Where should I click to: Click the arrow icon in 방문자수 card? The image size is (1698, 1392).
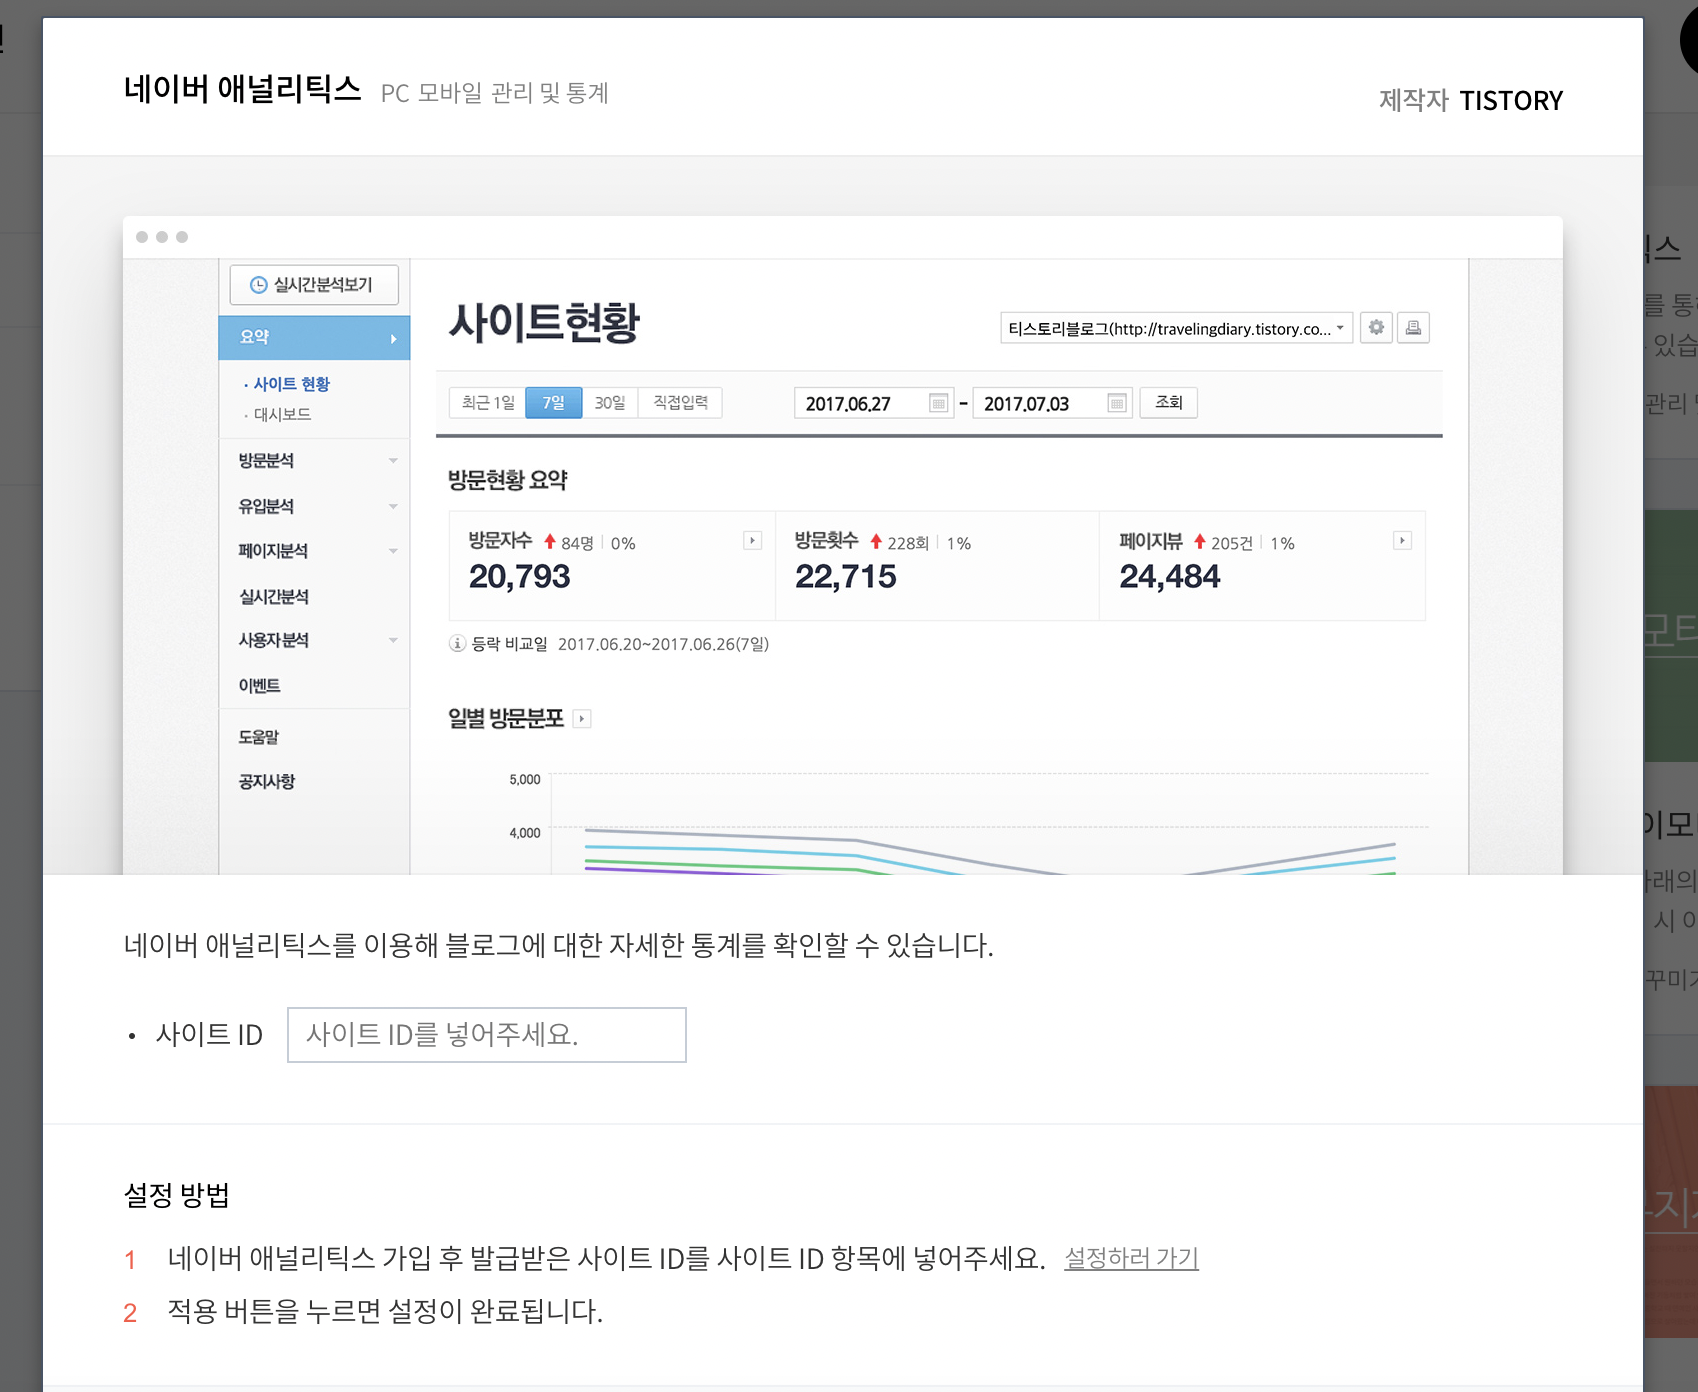click(753, 541)
